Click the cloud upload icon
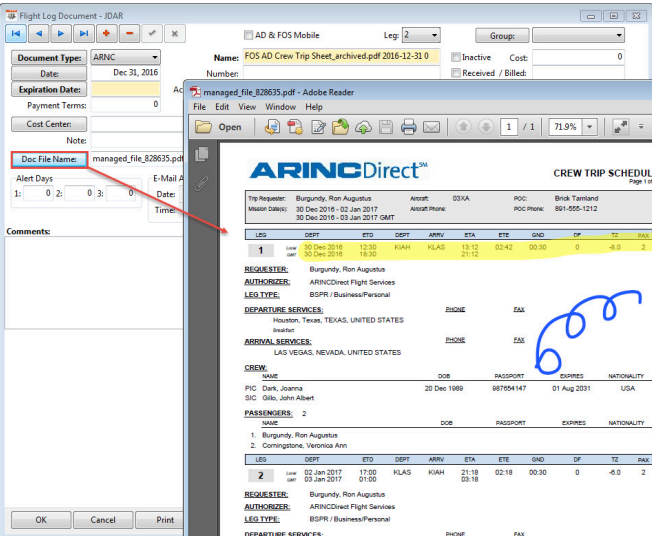652x536 pixels. pos(363,127)
